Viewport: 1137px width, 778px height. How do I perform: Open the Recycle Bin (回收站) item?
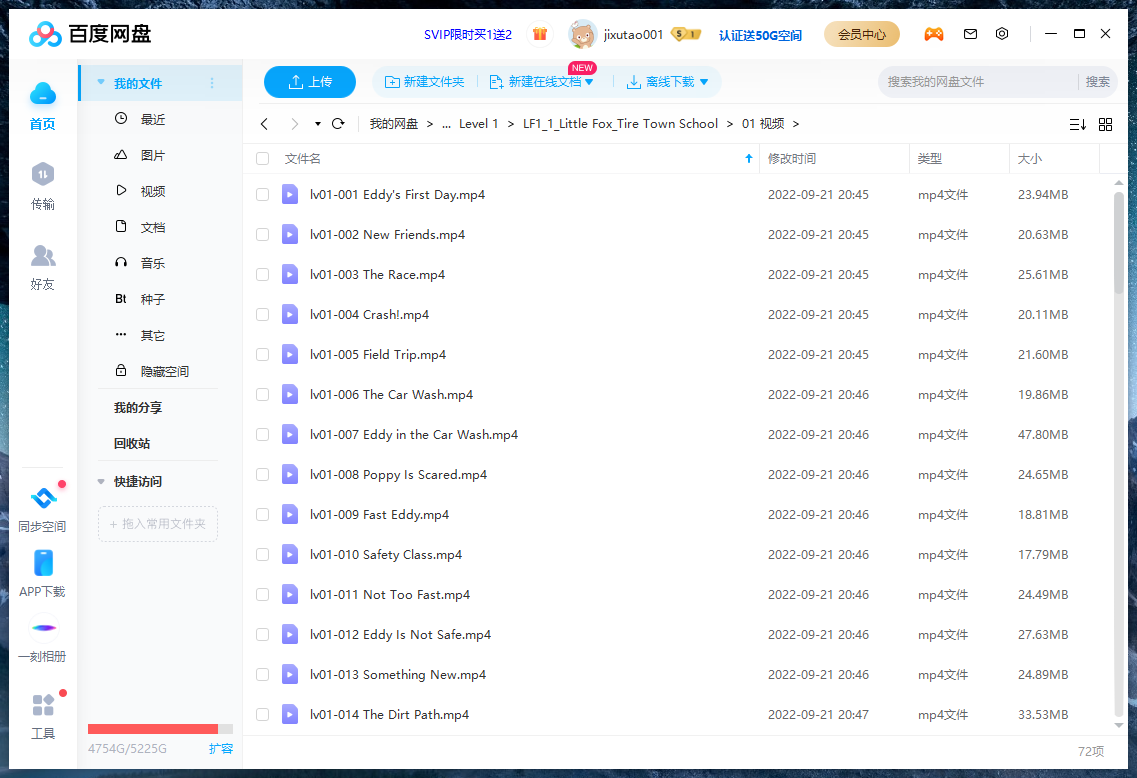pos(132,444)
